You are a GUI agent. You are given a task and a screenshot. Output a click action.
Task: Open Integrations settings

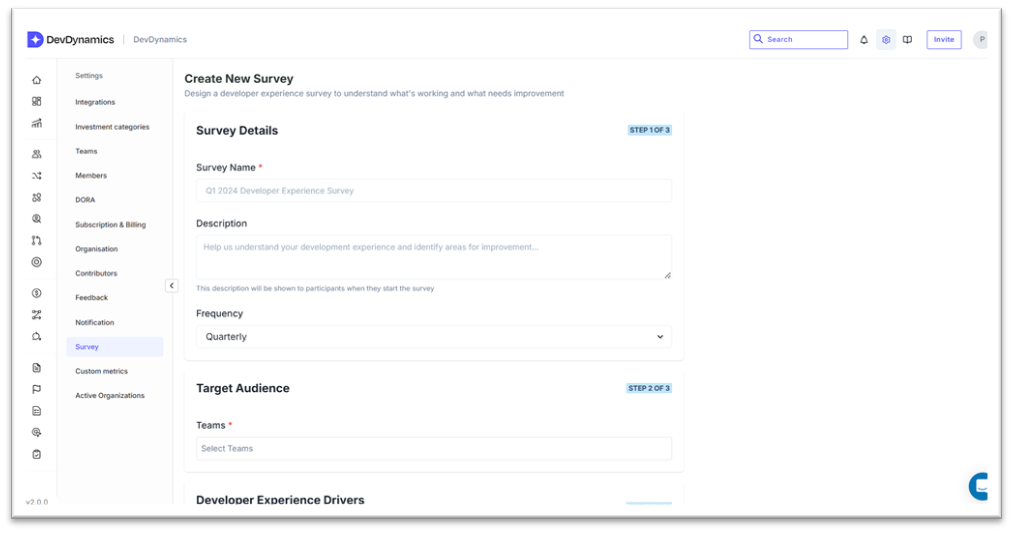pos(95,102)
